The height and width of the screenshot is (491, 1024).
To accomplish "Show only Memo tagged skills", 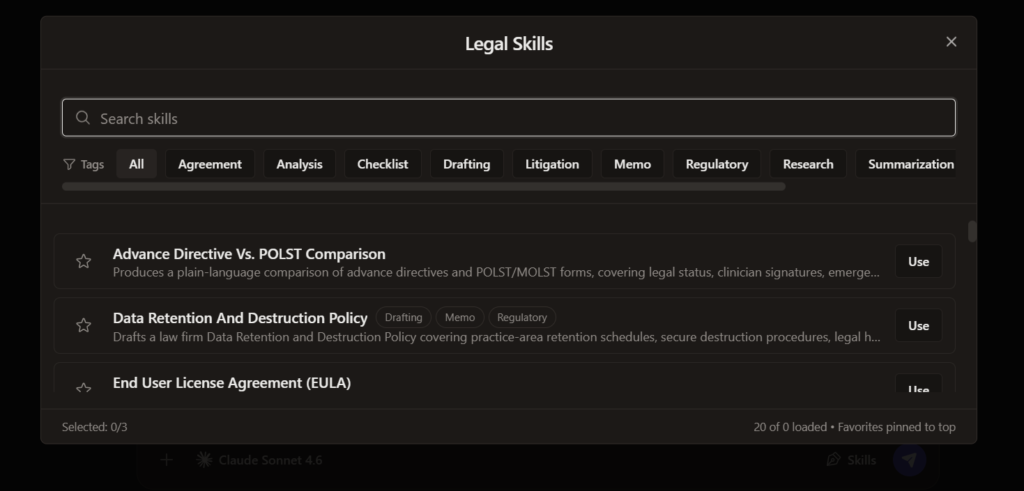I will tap(632, 164).
